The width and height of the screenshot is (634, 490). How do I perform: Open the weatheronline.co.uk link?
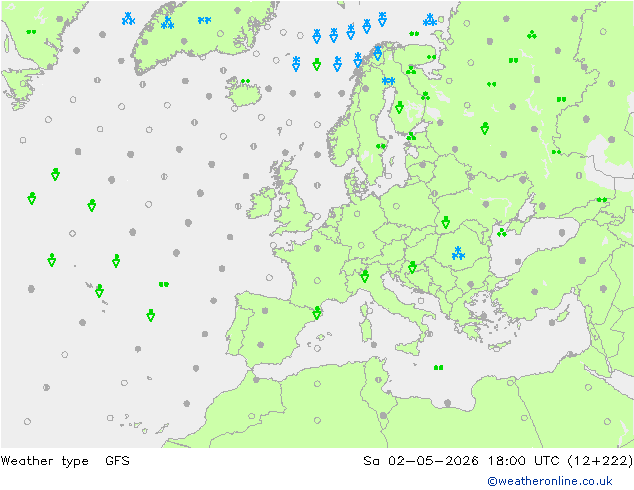click(x=550, y=481)
